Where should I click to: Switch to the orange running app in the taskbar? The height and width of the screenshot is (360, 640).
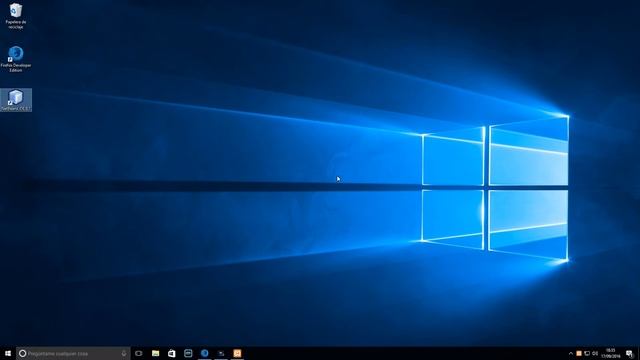tap(237, 353)
